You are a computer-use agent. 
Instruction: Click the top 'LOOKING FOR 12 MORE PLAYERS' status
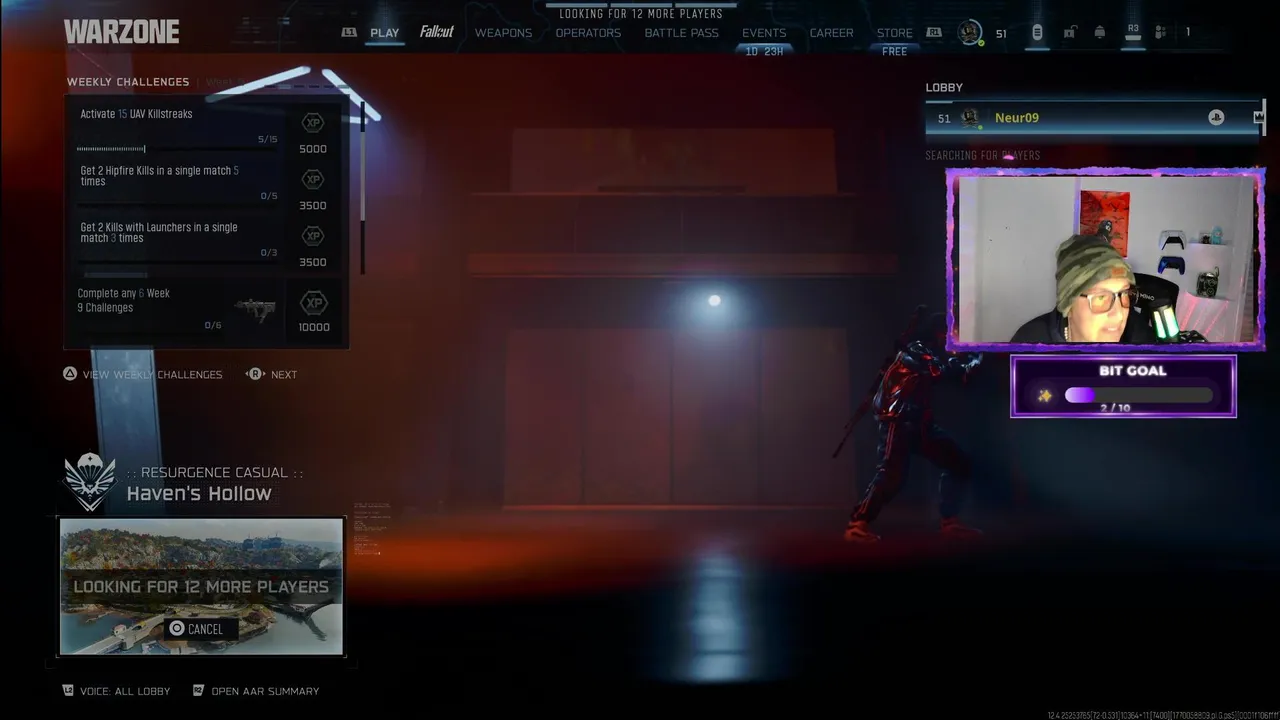(x=641, y=14)
